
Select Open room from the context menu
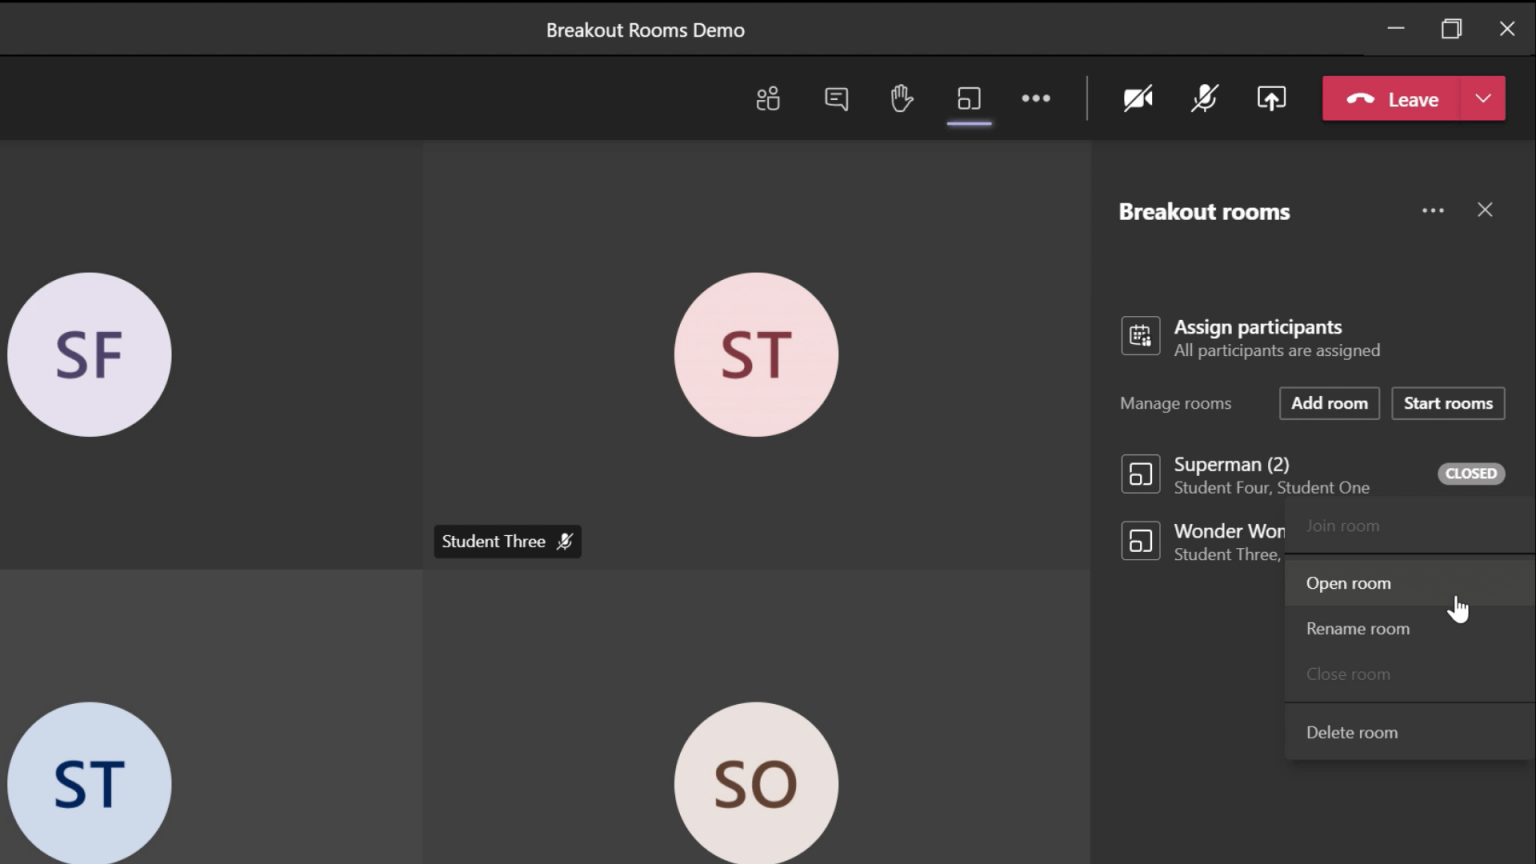point(1348,582)
